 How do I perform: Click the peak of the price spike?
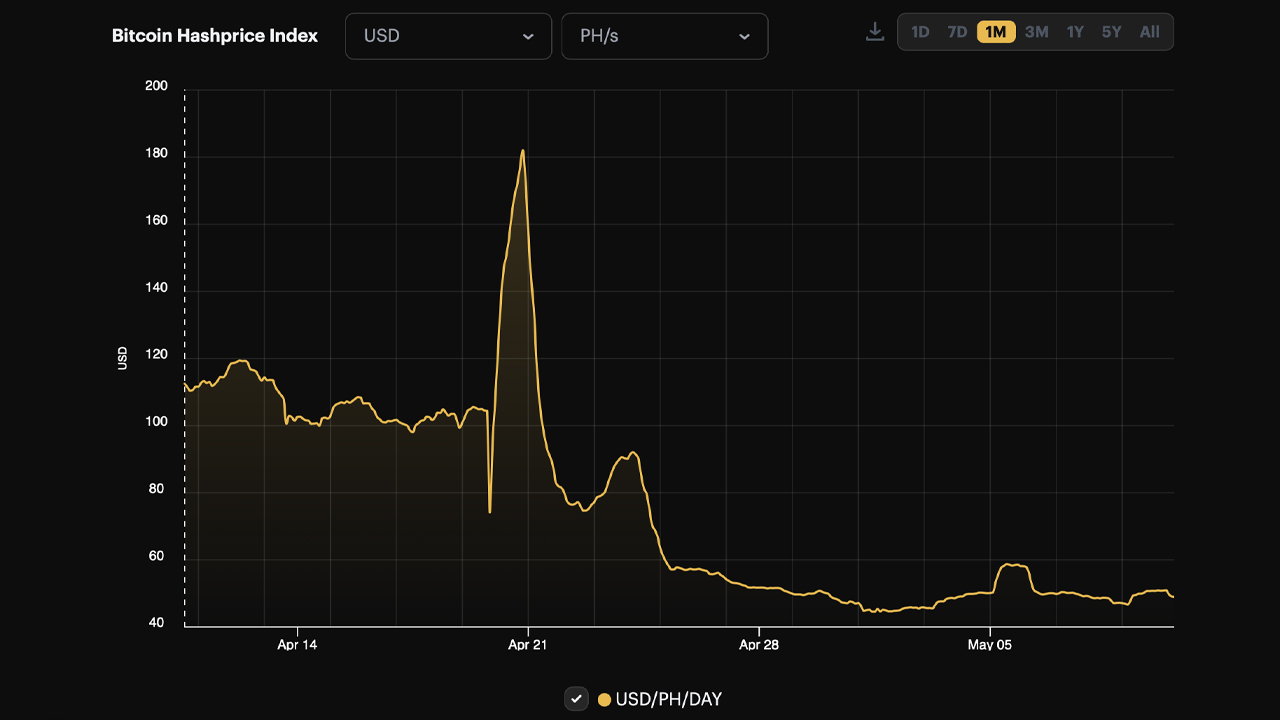click(524, 151)
